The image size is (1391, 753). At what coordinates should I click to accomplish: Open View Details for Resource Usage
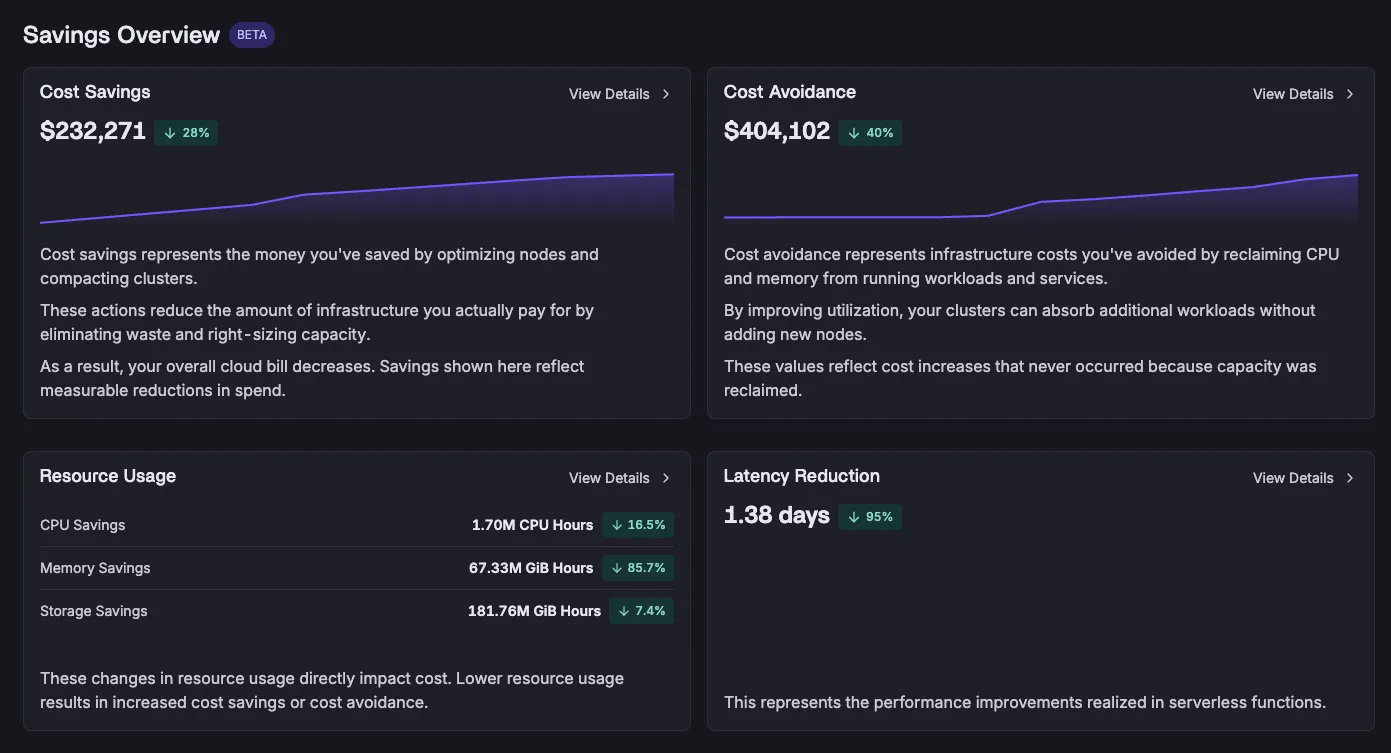click(x=619, y=478)
